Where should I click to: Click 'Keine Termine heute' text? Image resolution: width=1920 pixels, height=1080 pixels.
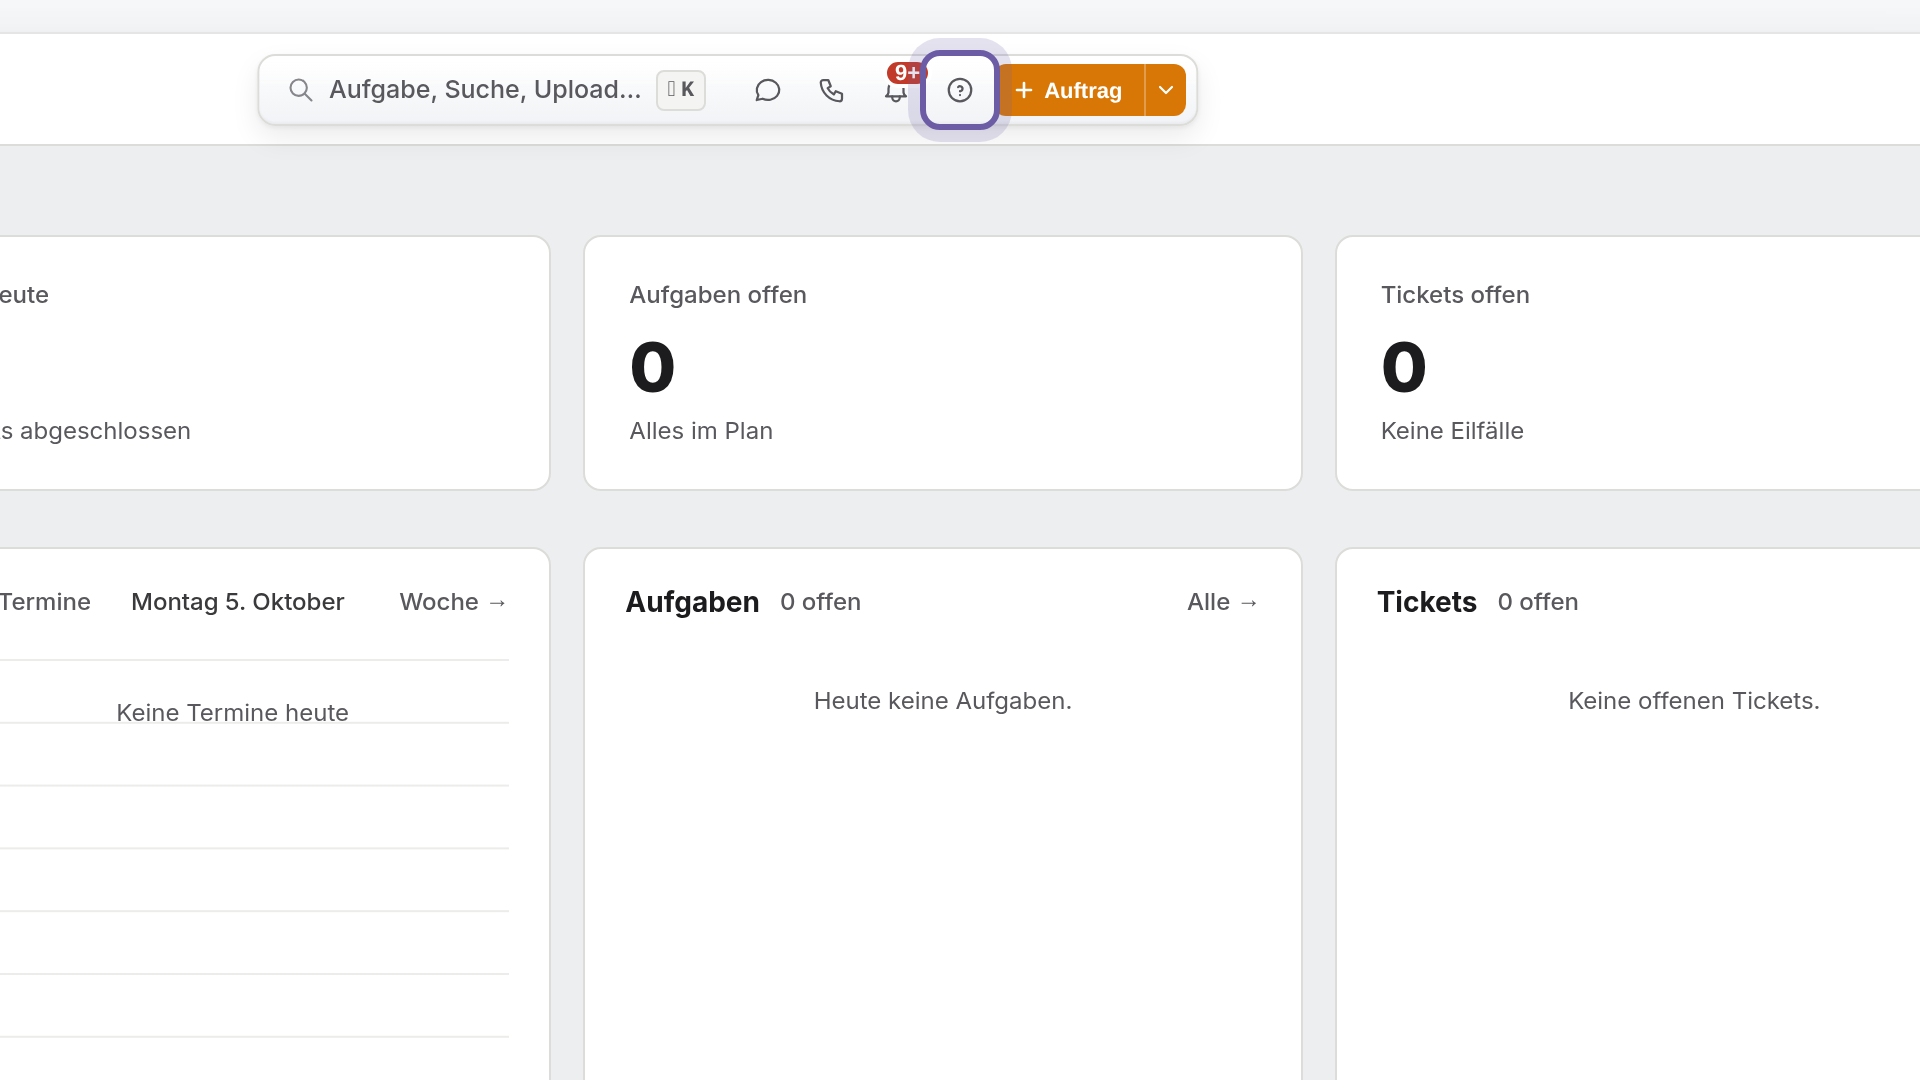pos(232,713)
